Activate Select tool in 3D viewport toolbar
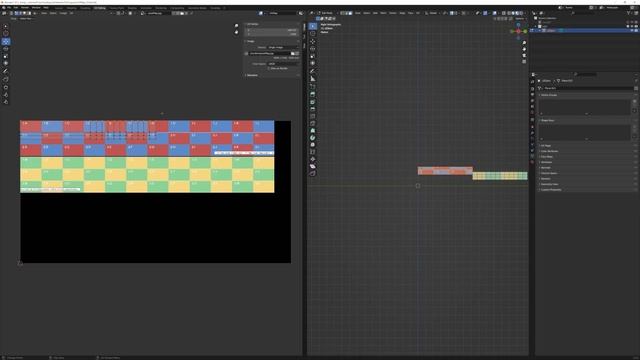Screen dimensions: 640x360 point(313,26)
